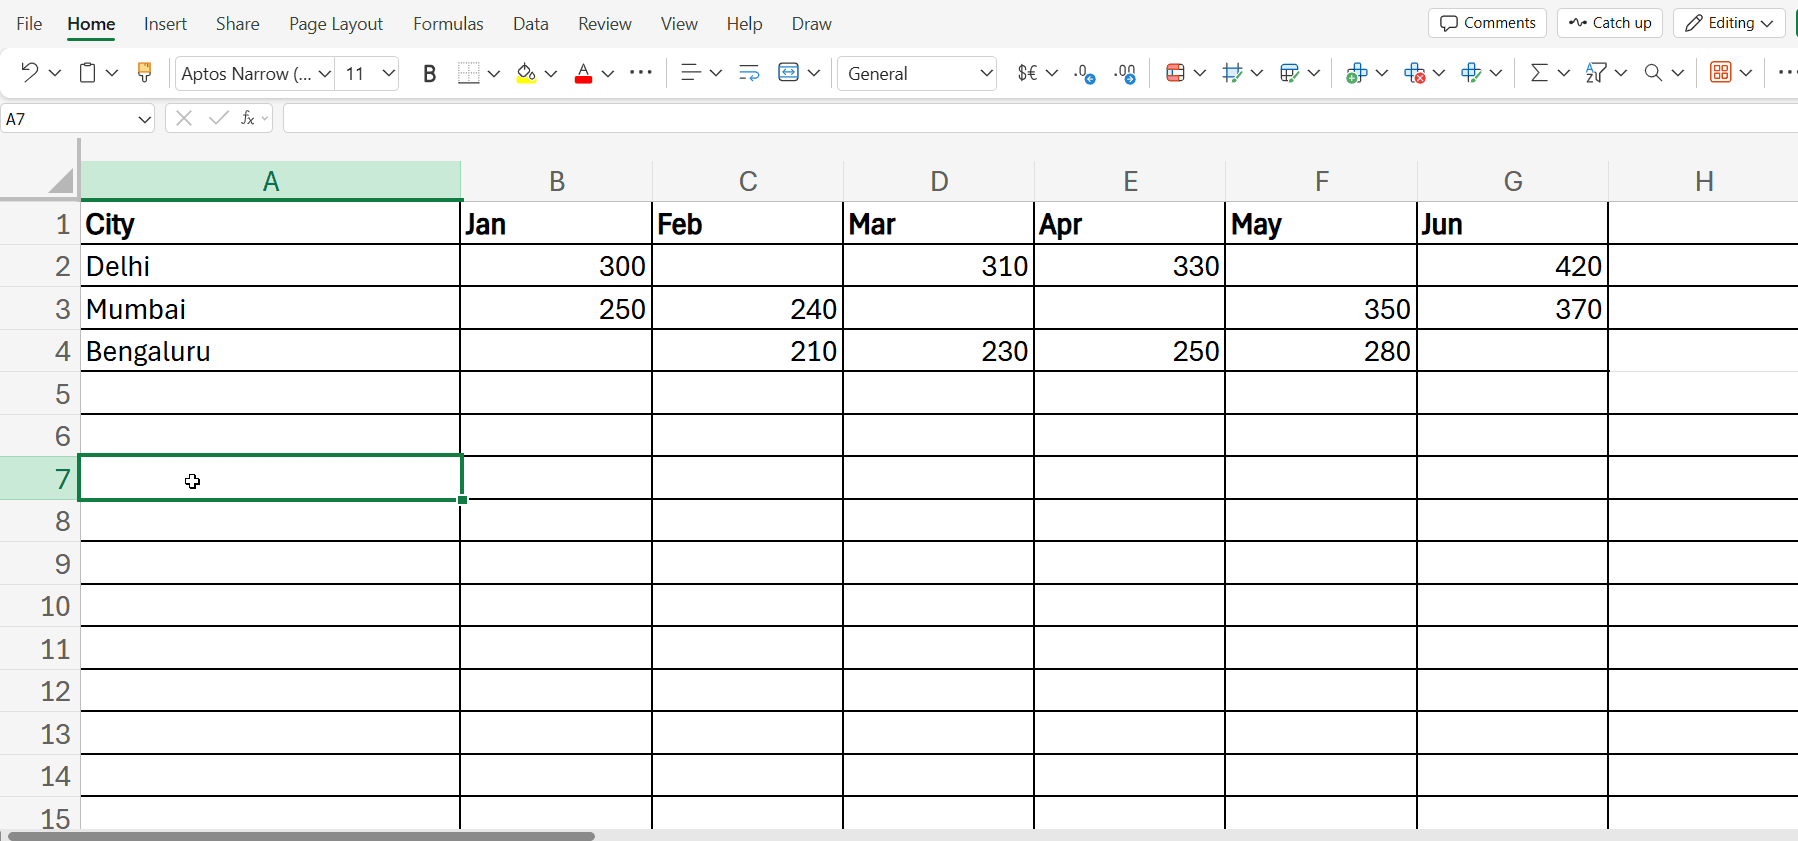
Task: Click the Format Painter icon
Action: point(144,73)
